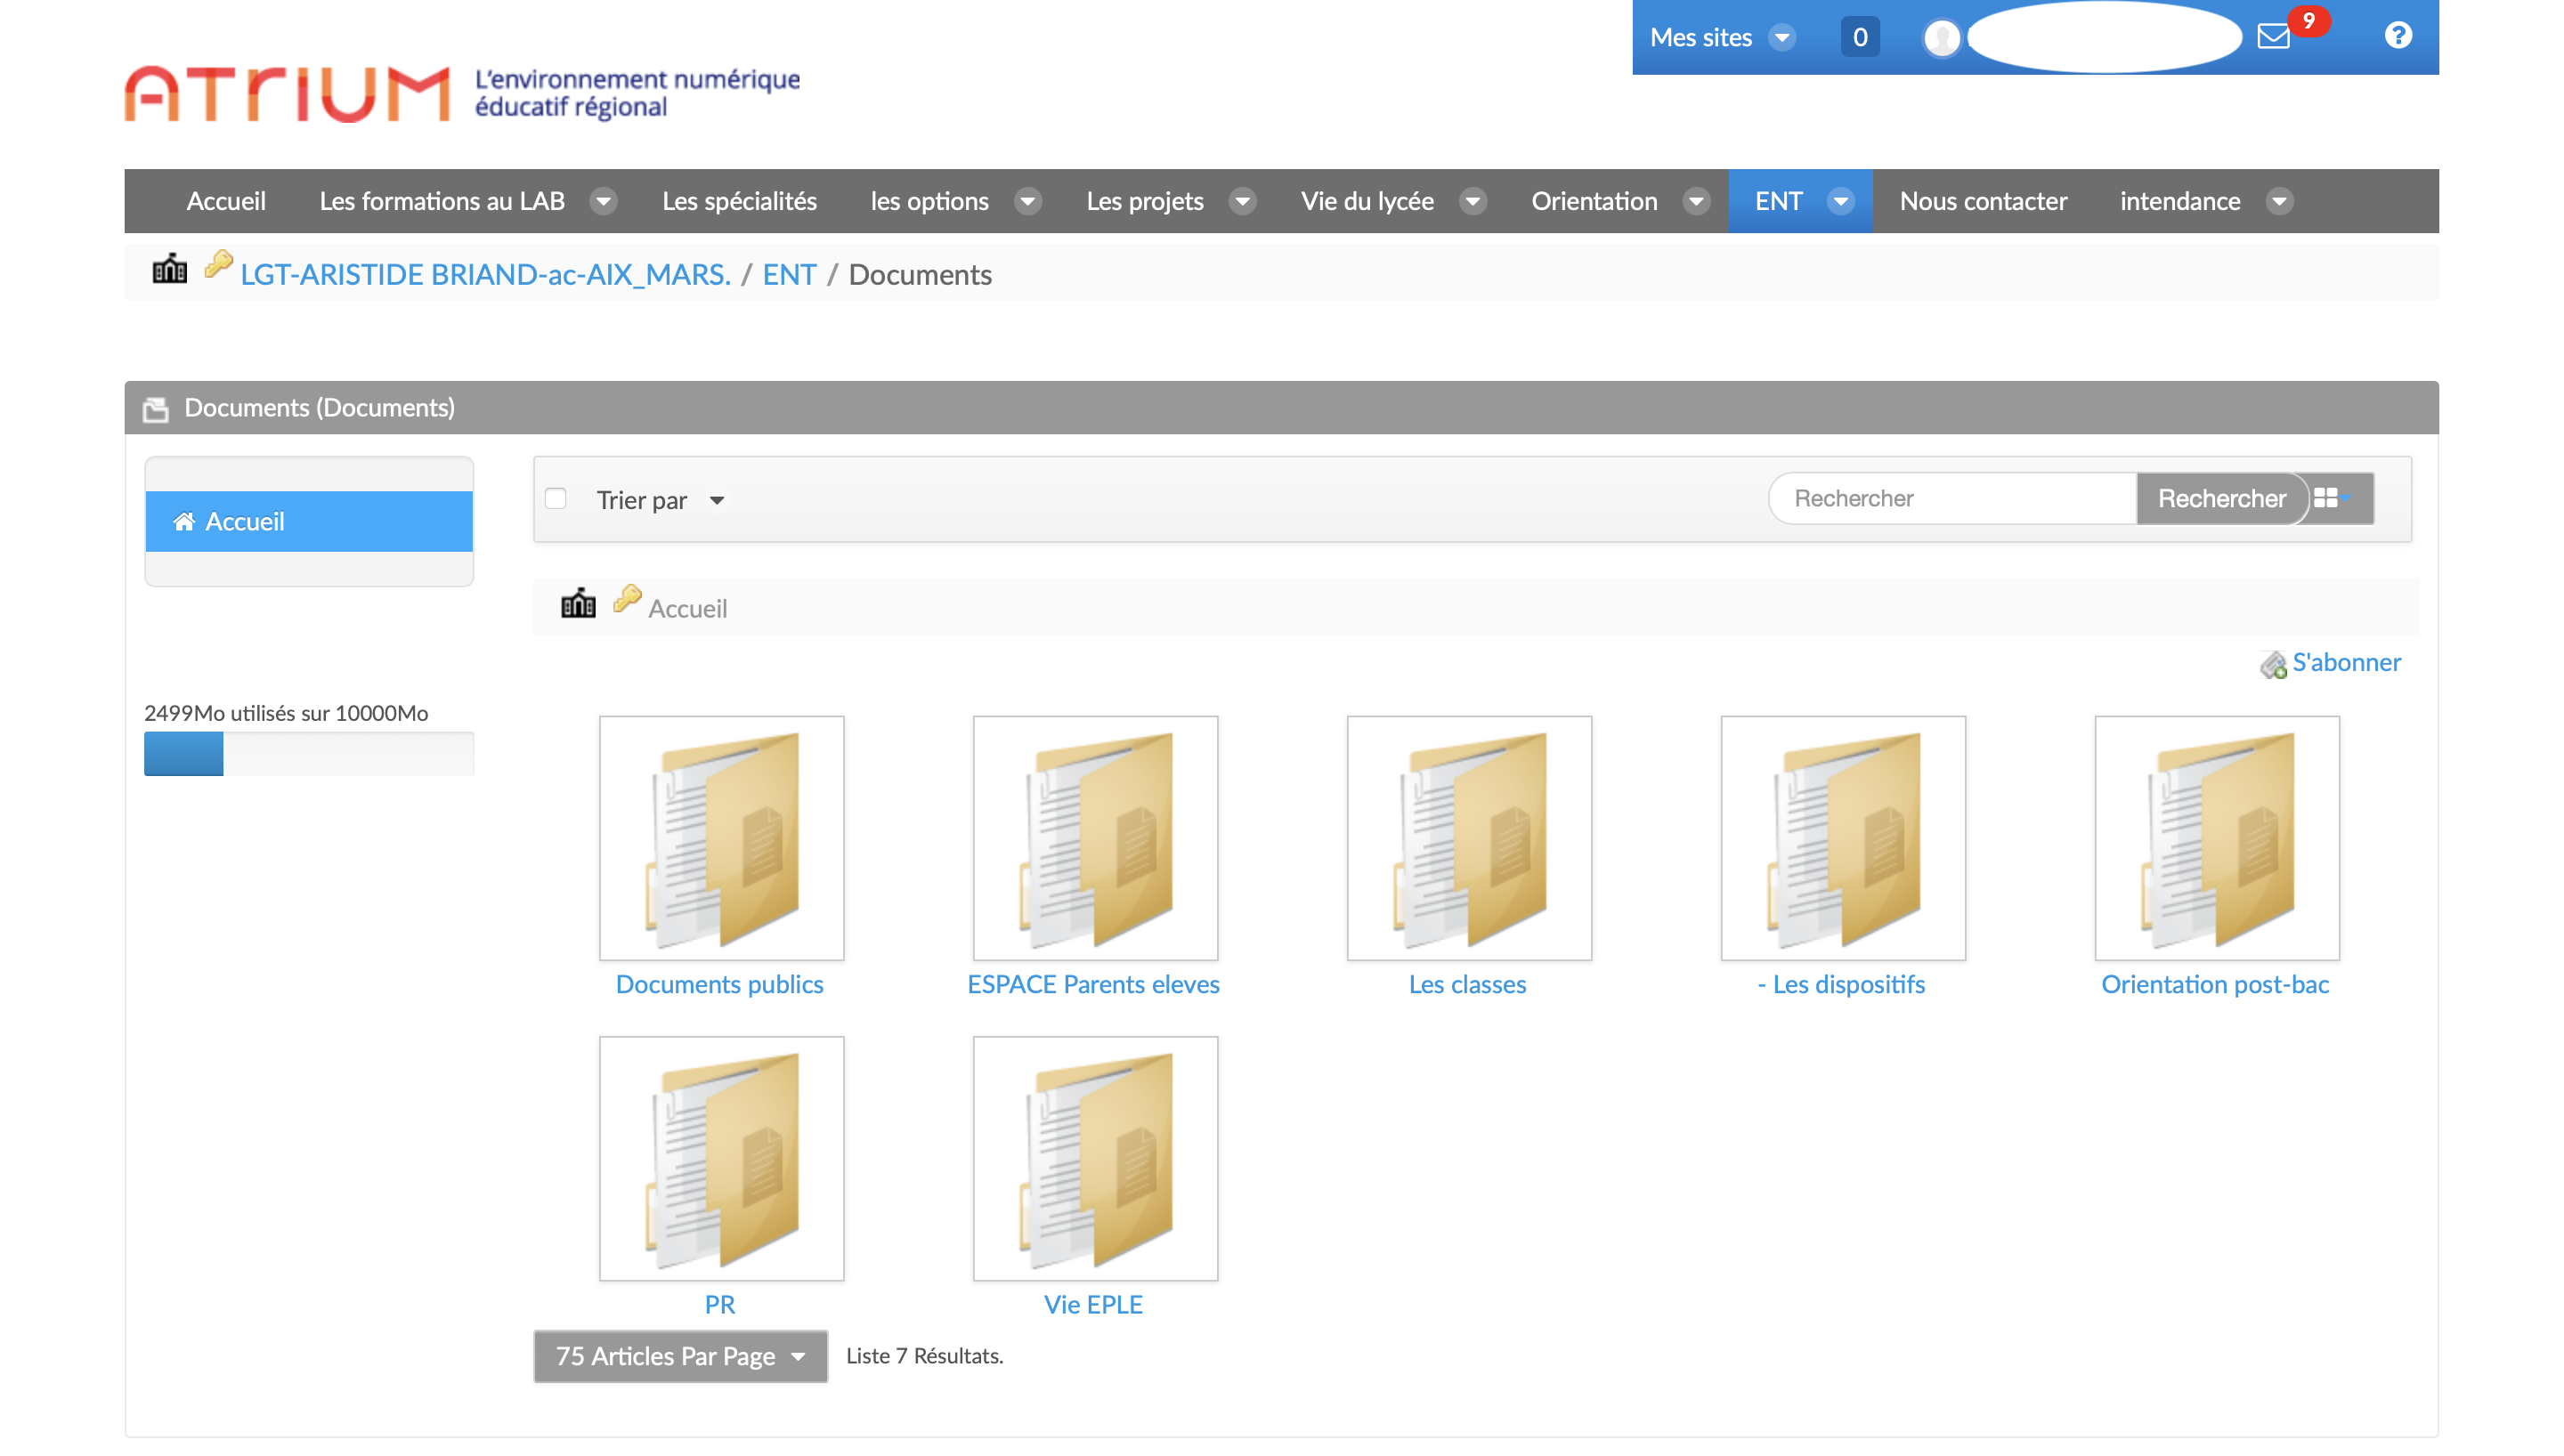Click the S'abonner link
Viewport: 2564px width, 1456px height.
[2345, 662]
